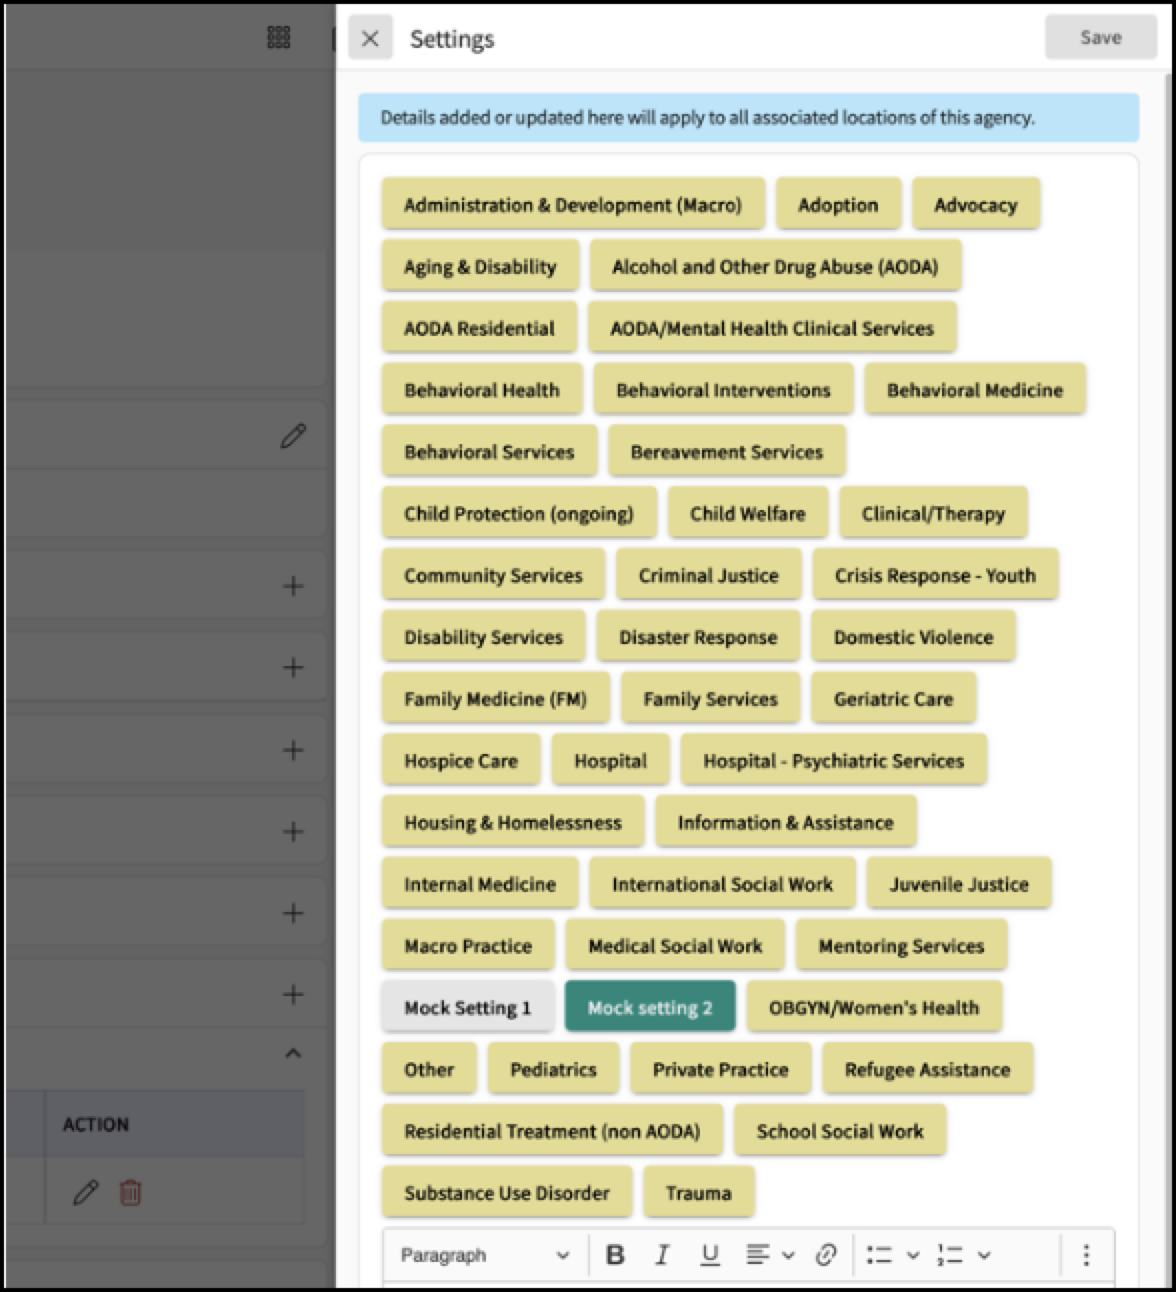This screenshot has height=1292, width=1176.
Task: Open the three-dot more options in editor
Action: 1086,1255
